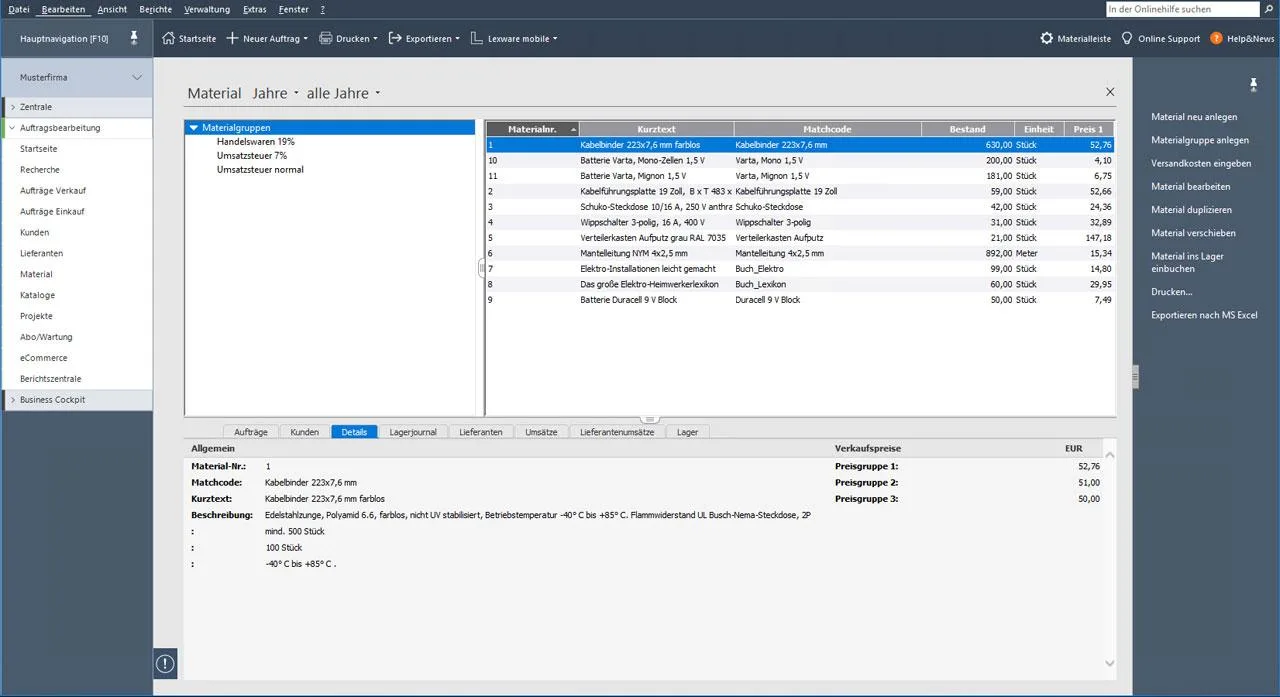Switch to the Kunden tab
The image size is (1280, 697).
point(305,432)
